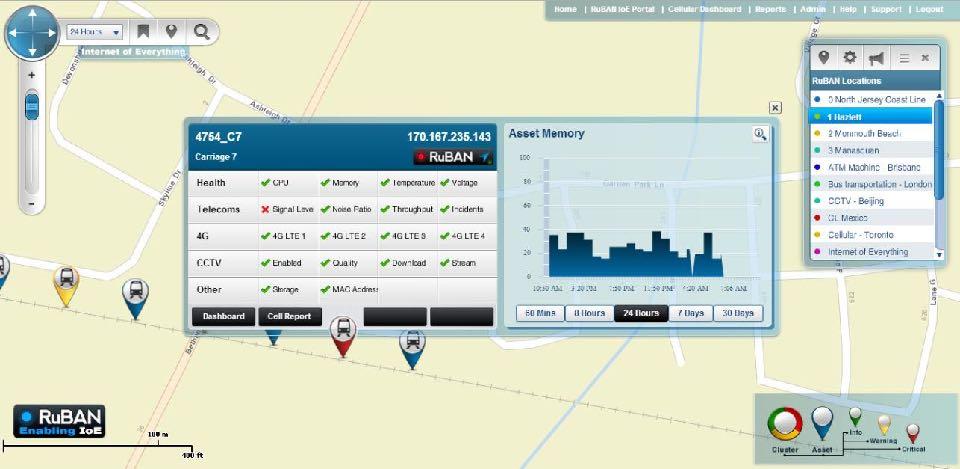
Task: Click the RuBAN logo badge in asset header
Action: (453, 157)
